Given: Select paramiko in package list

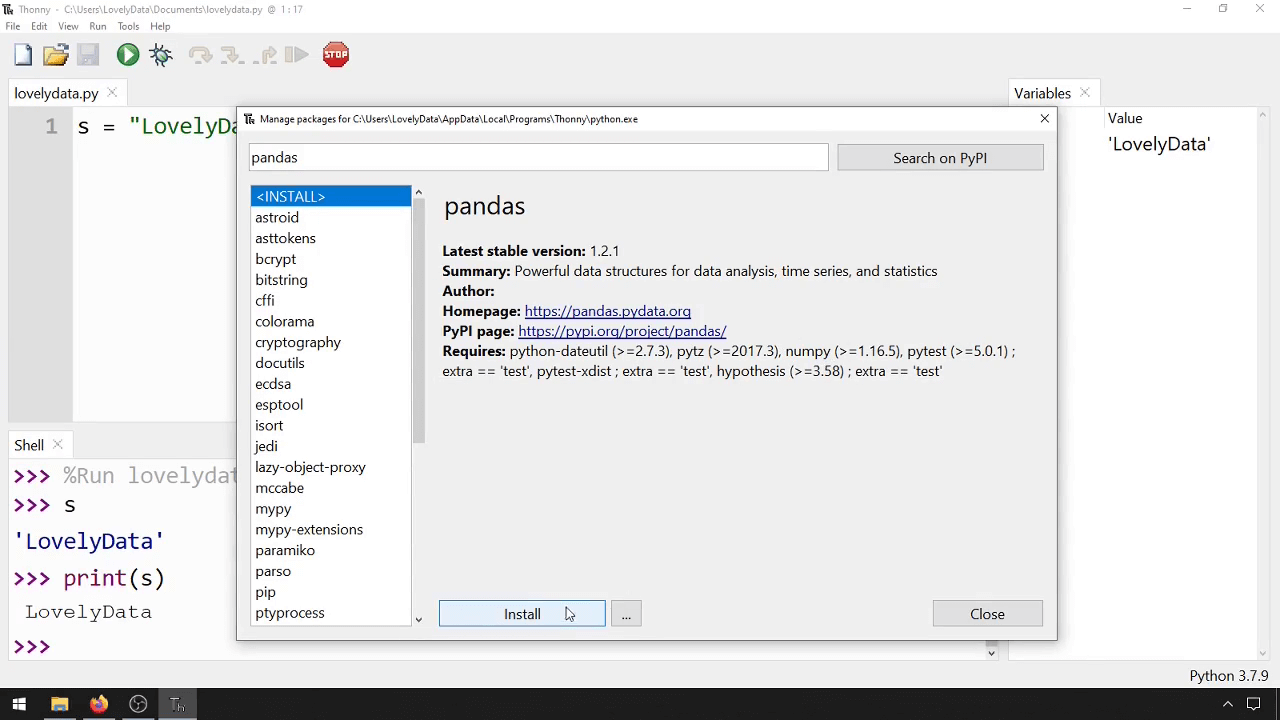Looking at the screenshot, I should tap(330, 550).
